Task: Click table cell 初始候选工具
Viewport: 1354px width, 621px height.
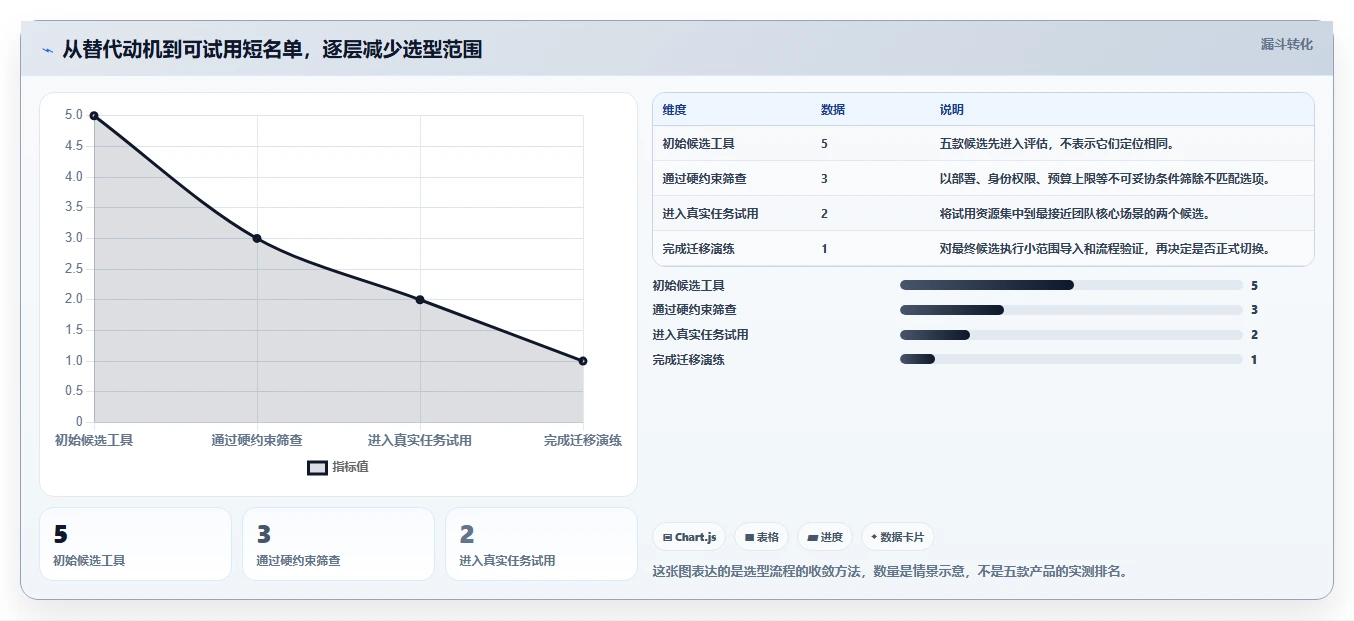Action: pyautogui.click(x=699, y=144)
